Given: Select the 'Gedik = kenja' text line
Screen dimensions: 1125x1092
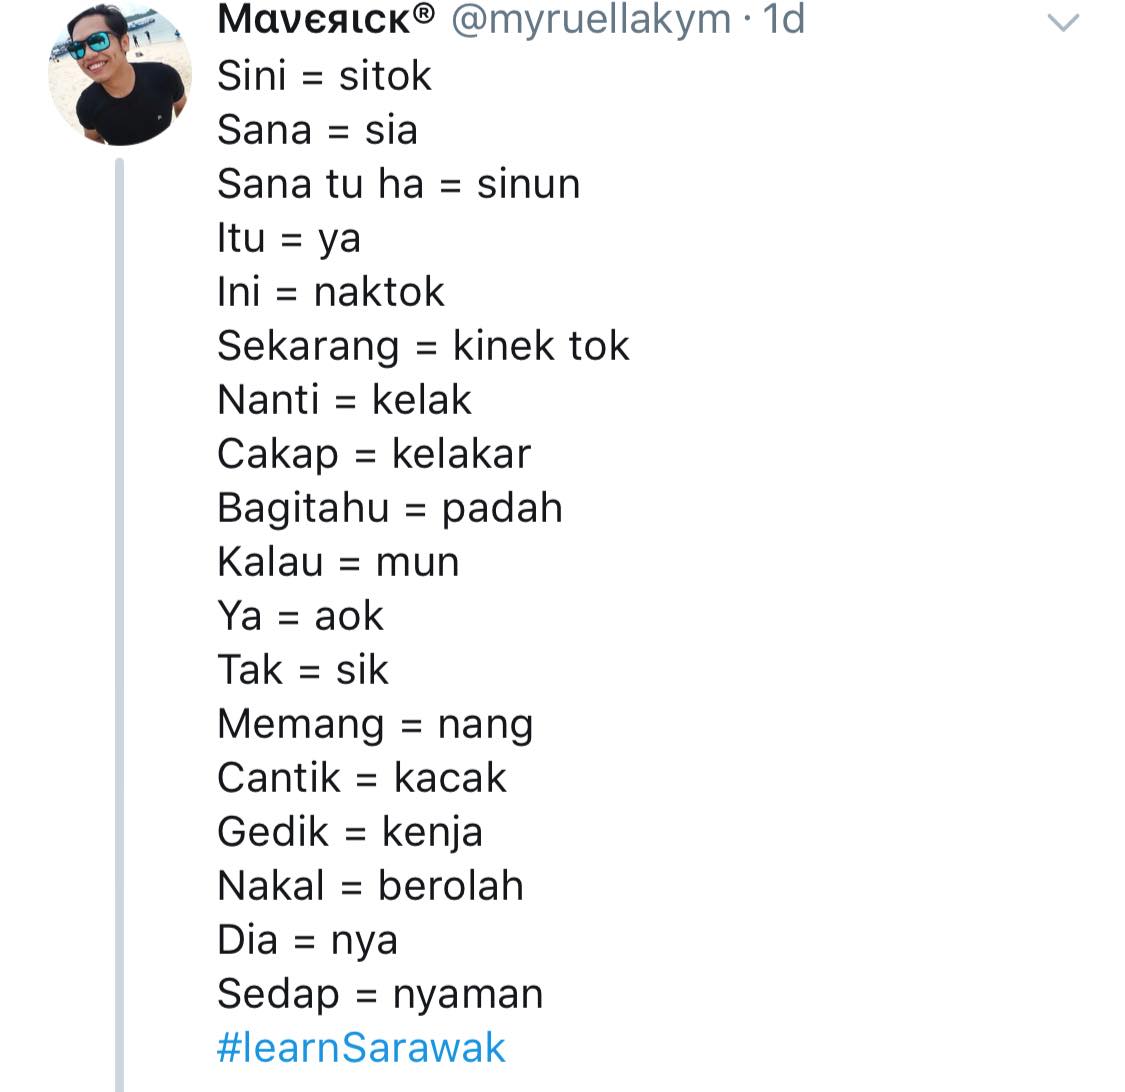Looking at the screenshot, I should [350, 833].
